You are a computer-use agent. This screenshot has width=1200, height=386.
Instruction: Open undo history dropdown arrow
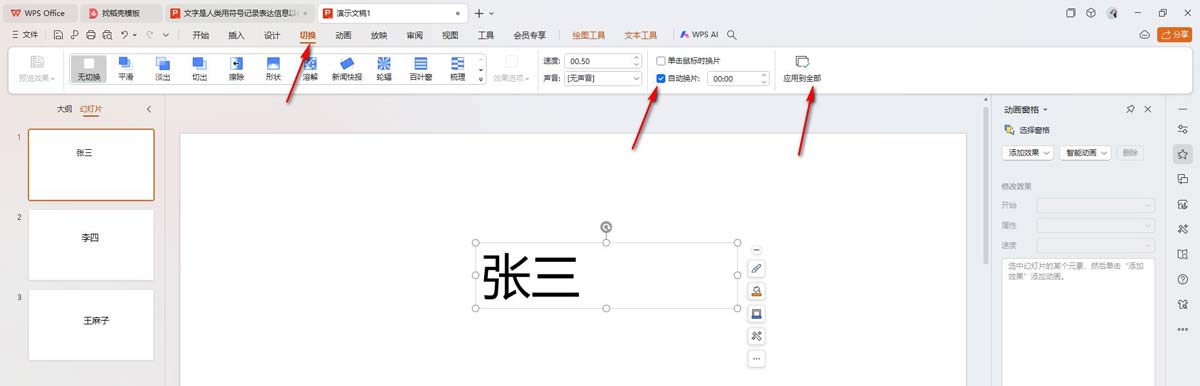(x=136, y=34)
